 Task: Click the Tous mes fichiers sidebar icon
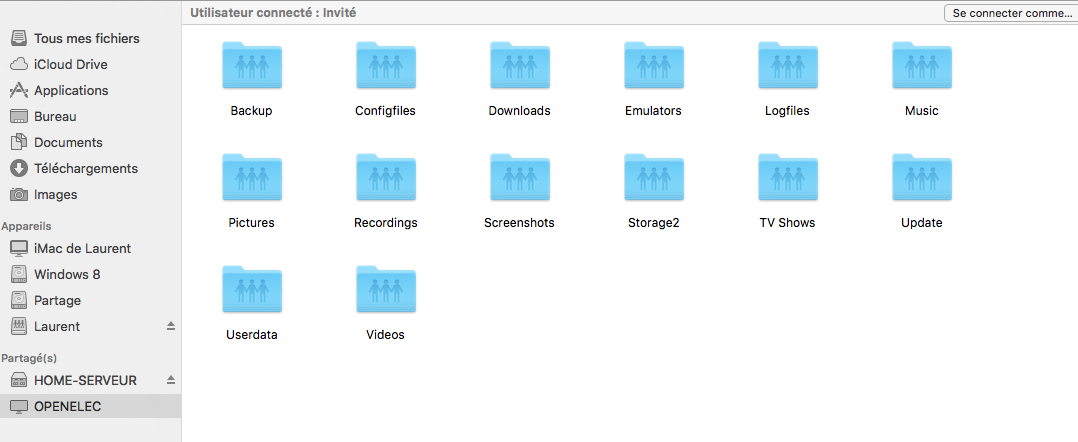19,38
